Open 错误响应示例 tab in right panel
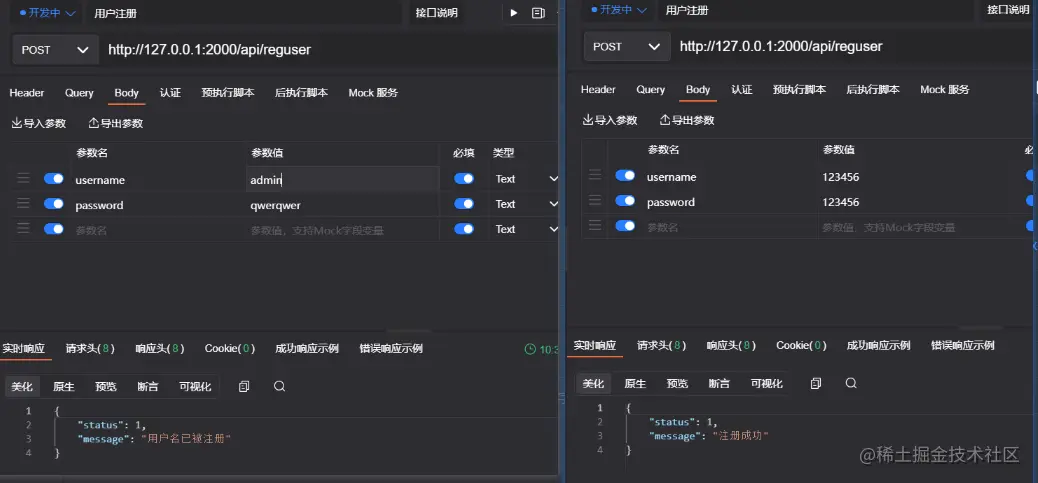Image resolution: width=1038 pixels, height=483 pixels. click(963, 345)
